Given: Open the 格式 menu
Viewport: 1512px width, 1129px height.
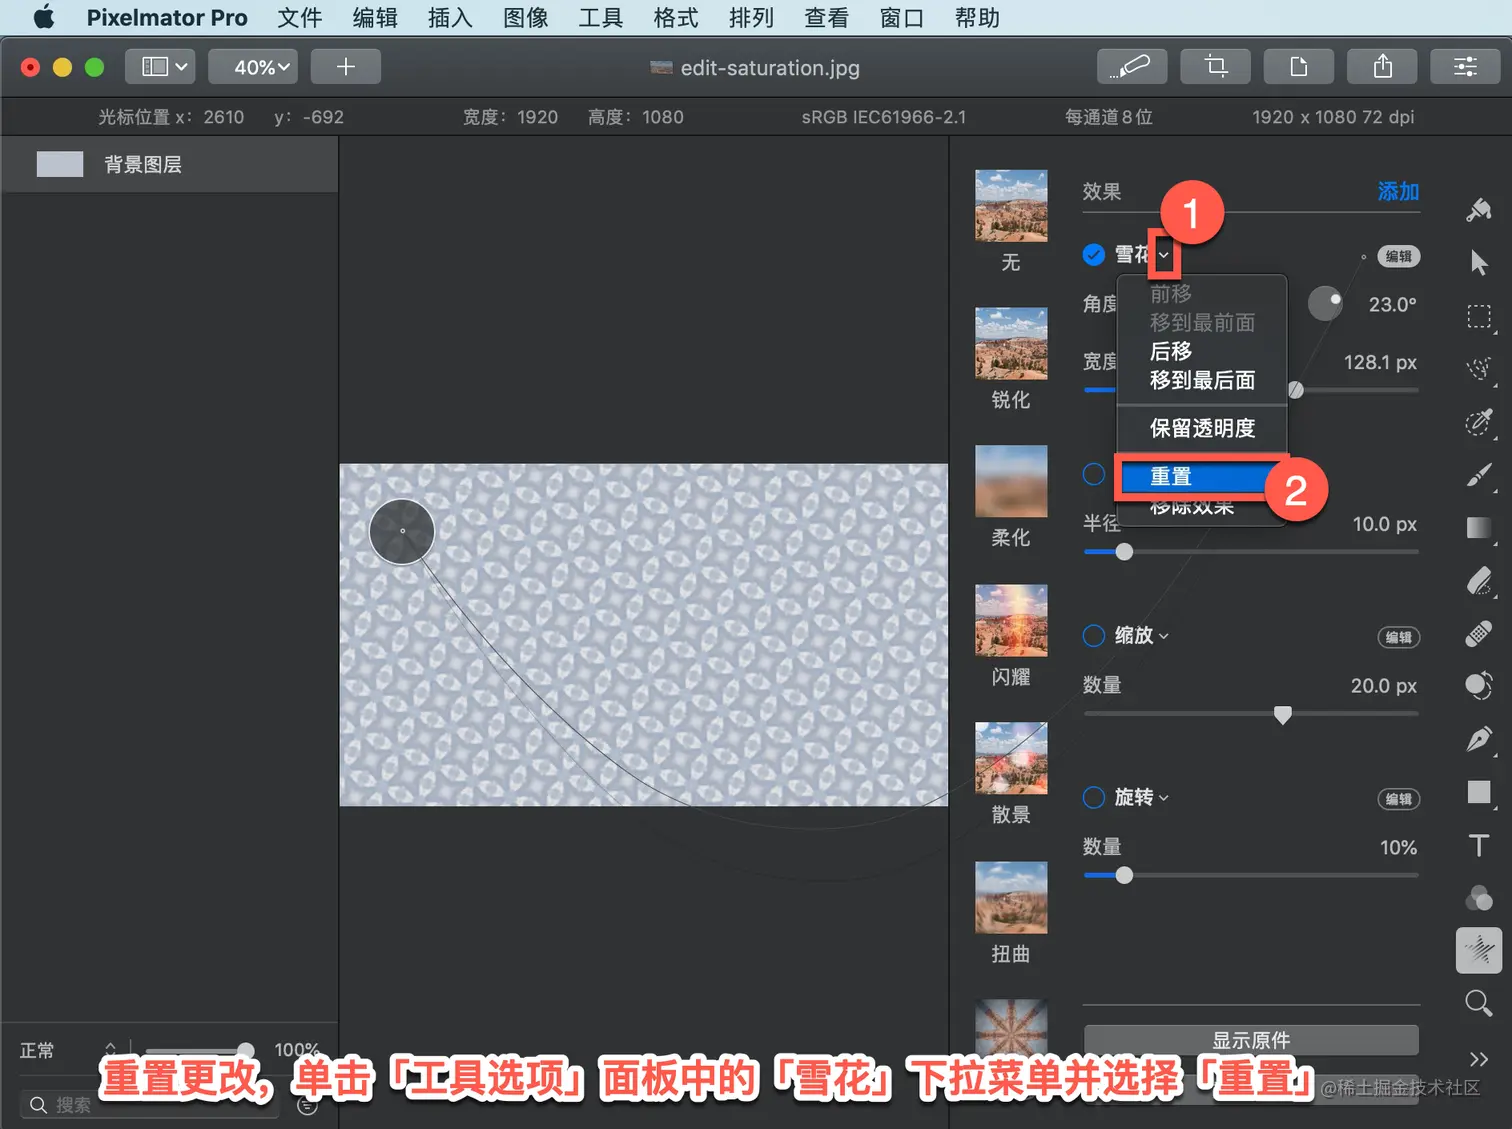Looking at the screenshot, I should (x=676, y=18).
